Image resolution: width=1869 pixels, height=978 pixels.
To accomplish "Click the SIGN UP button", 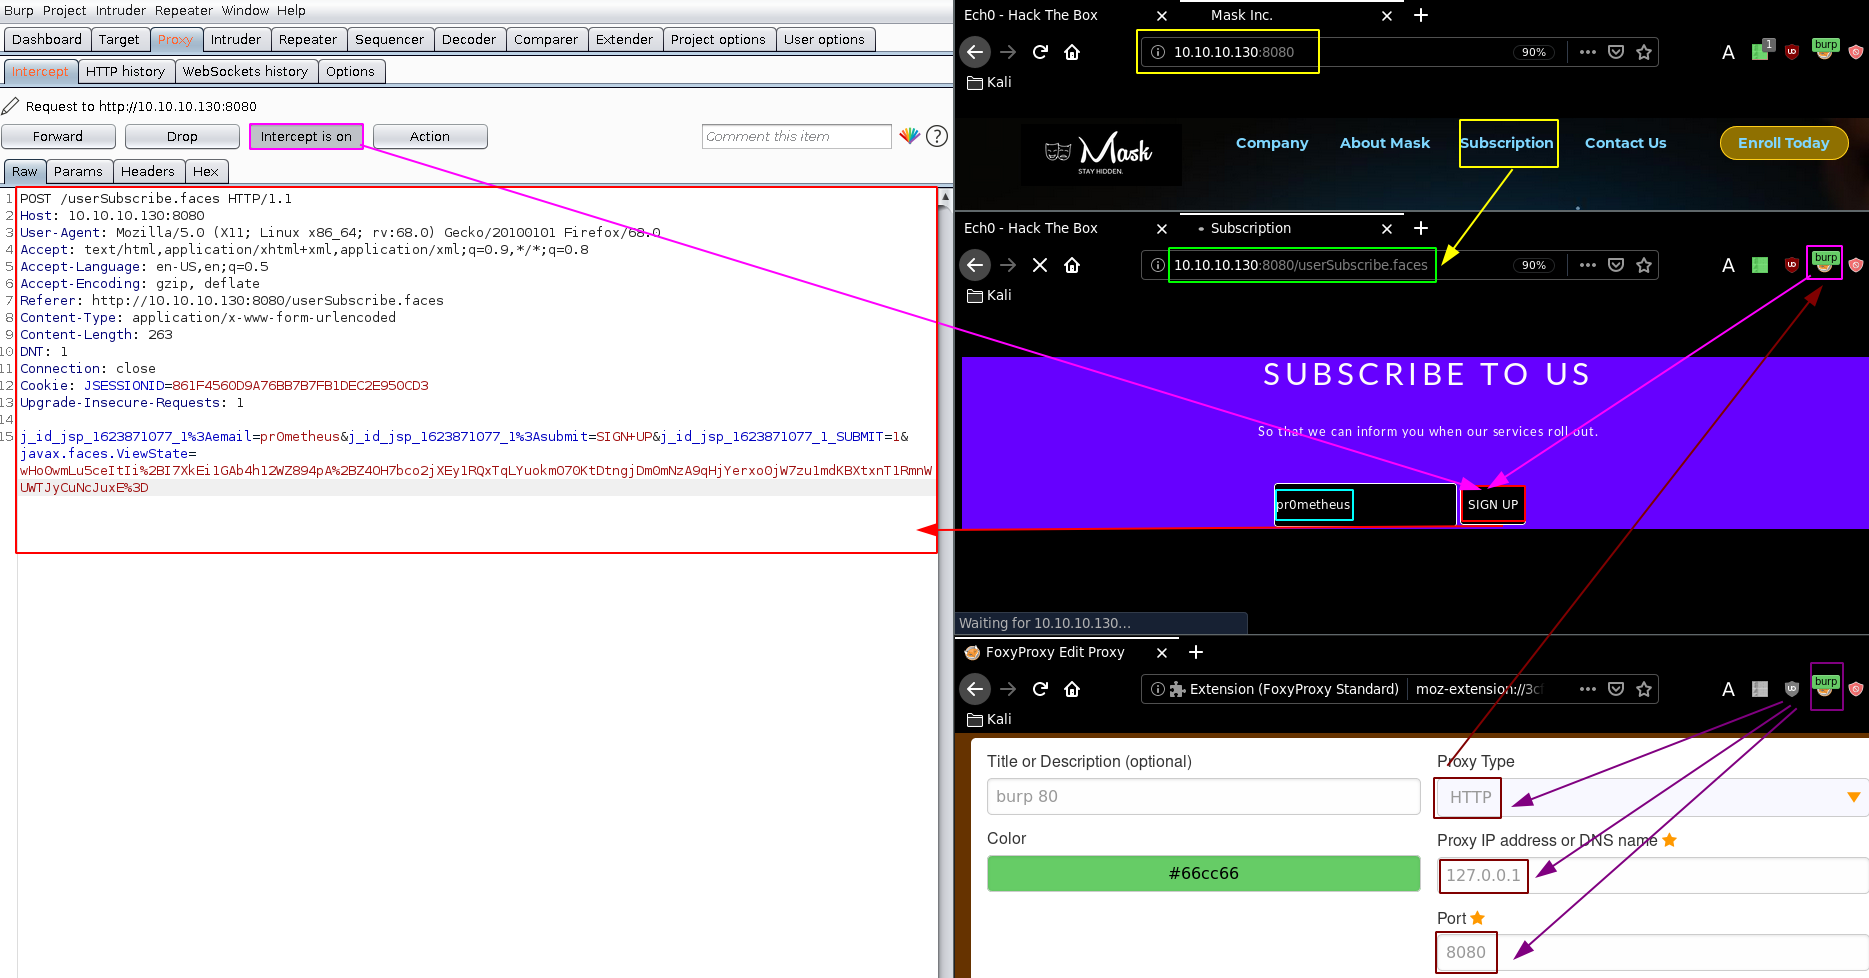I will [x=1492, y=505].
